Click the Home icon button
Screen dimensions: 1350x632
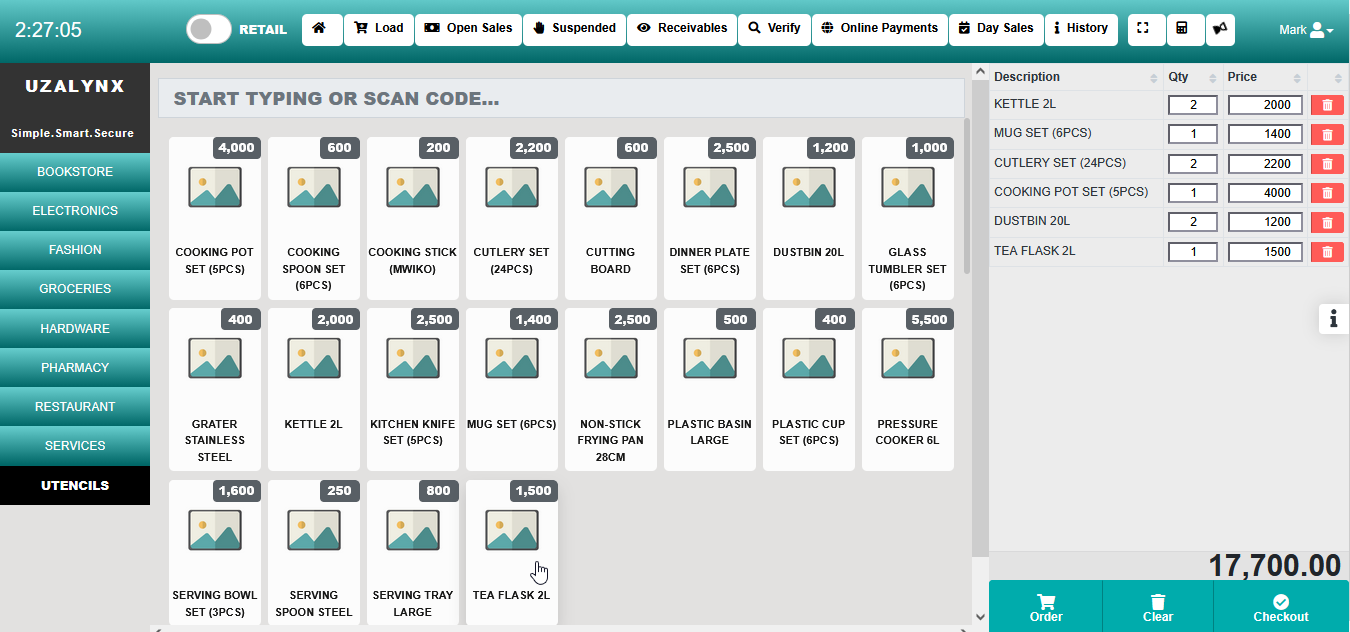[320, 29]
